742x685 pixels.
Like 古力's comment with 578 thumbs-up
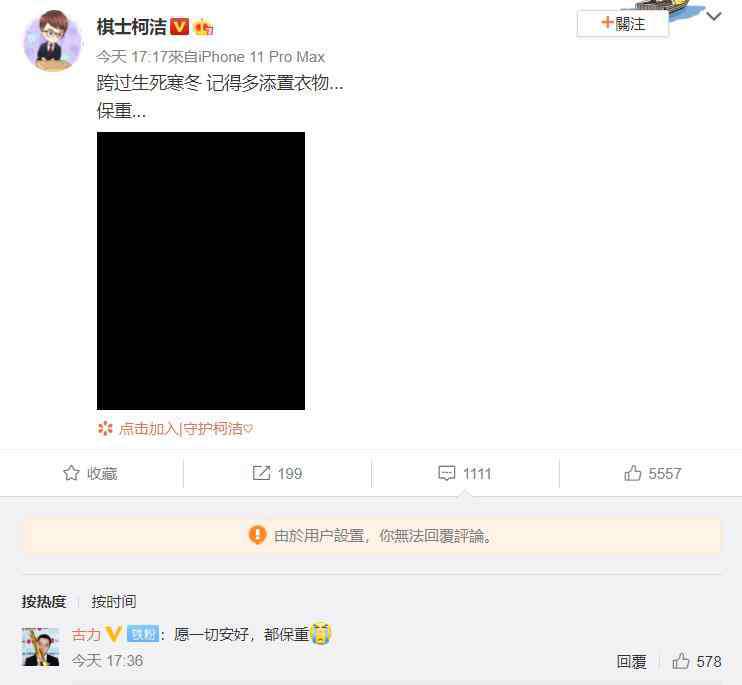click(681, 661)
